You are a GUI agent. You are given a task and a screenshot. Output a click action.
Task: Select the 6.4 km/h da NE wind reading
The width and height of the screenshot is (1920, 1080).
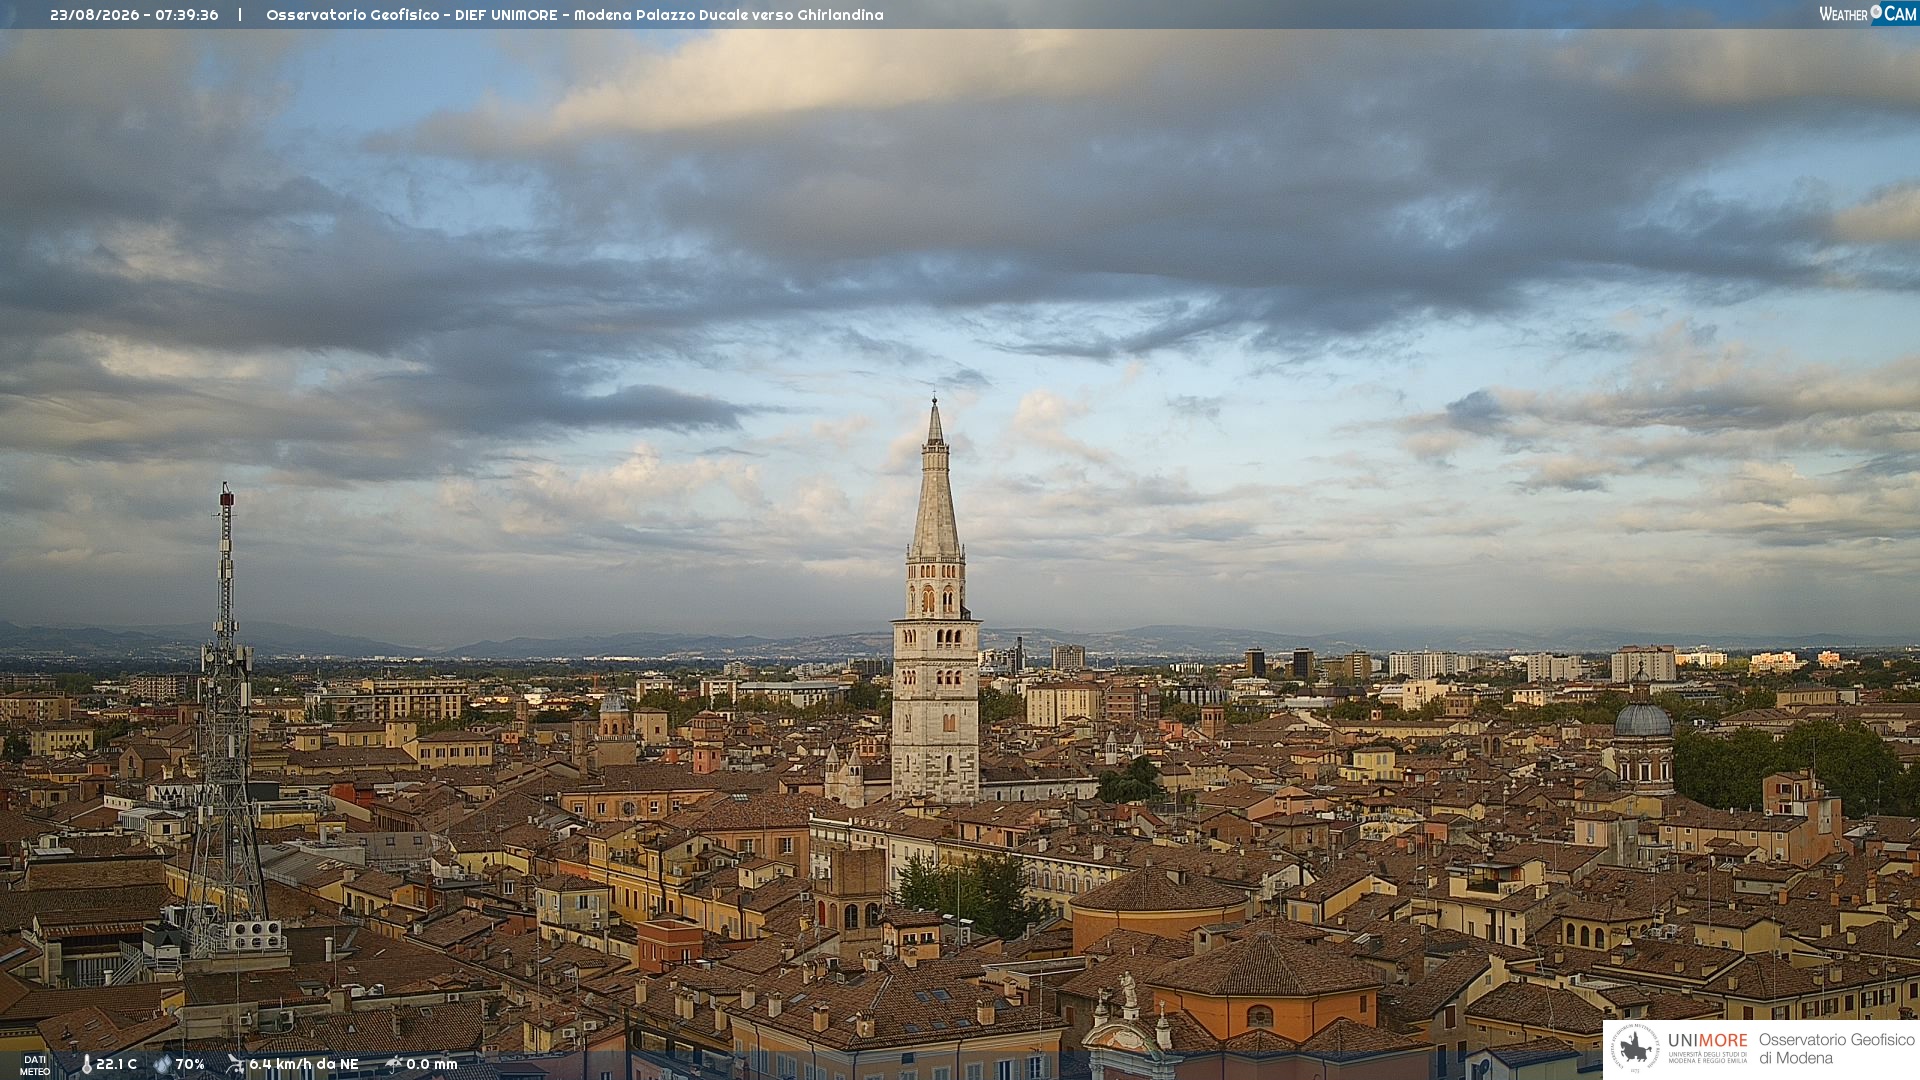(x=304, y=1064)
